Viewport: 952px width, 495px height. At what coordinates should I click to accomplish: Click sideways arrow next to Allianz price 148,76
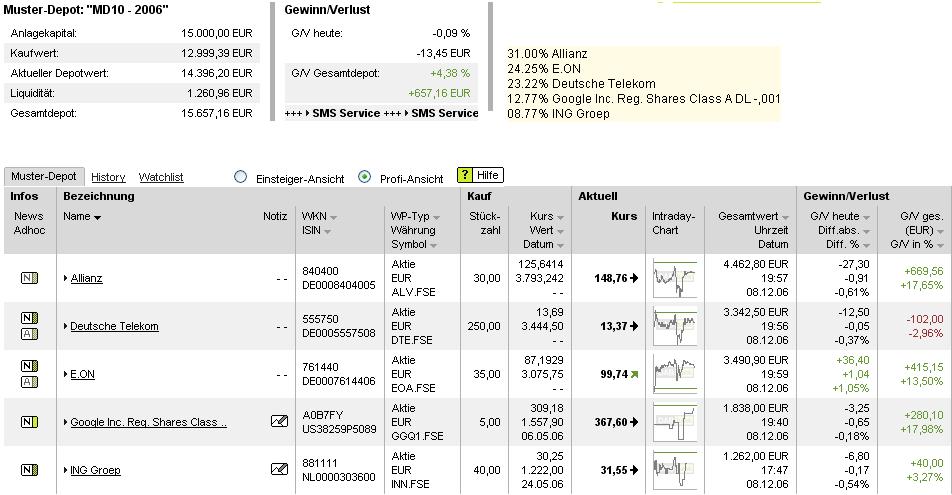tap(634, 278)
